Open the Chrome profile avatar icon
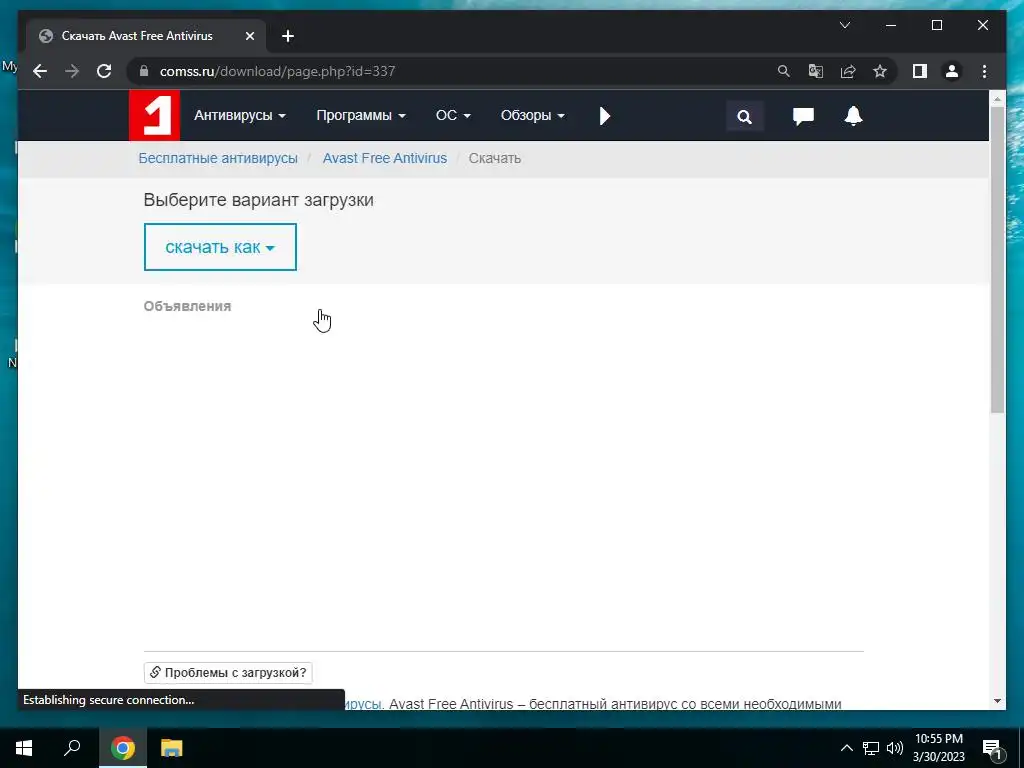The height and width of the screenshot is (768, 1024). pyautogui.click(x=952, y=71)
